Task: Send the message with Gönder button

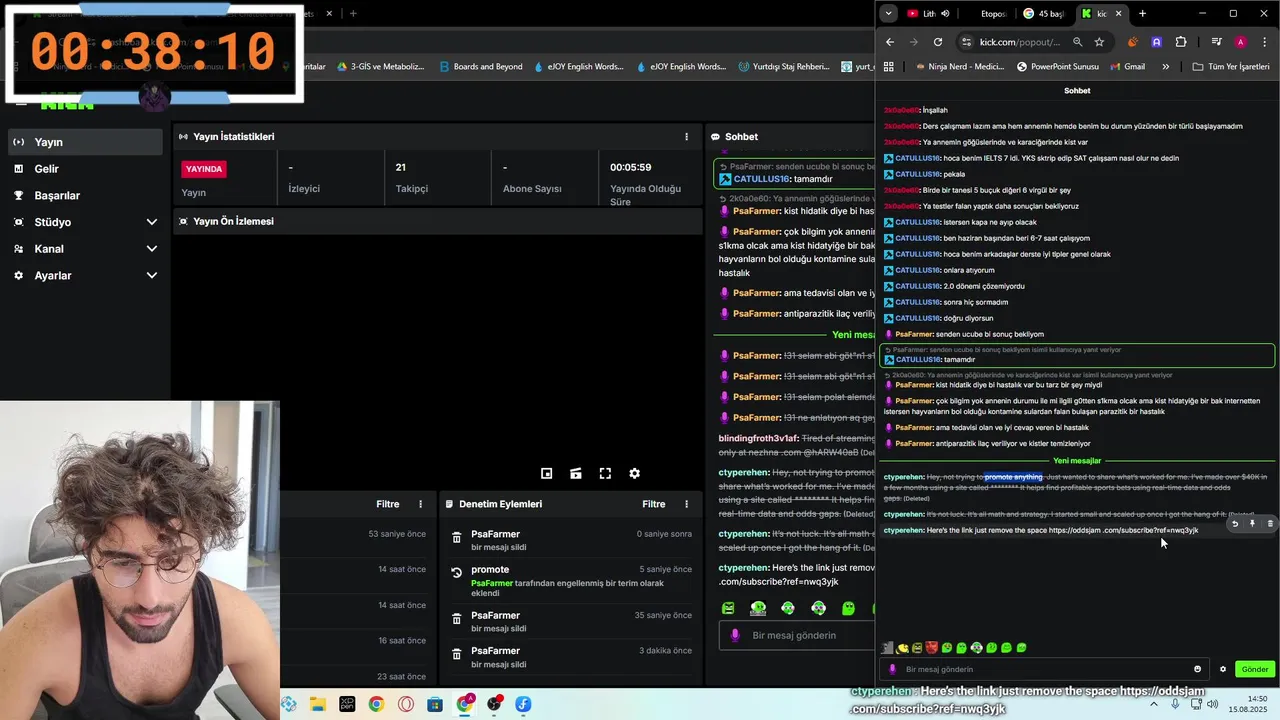Action: pos(1254,669)
